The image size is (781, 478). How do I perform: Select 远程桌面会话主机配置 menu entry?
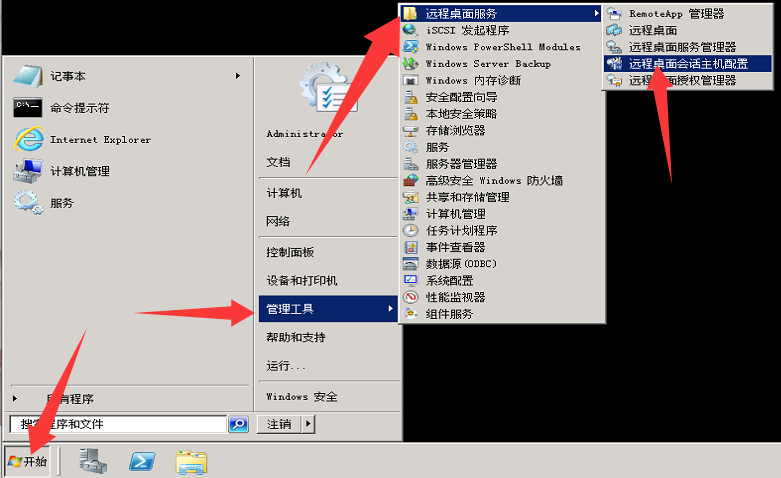687,64
